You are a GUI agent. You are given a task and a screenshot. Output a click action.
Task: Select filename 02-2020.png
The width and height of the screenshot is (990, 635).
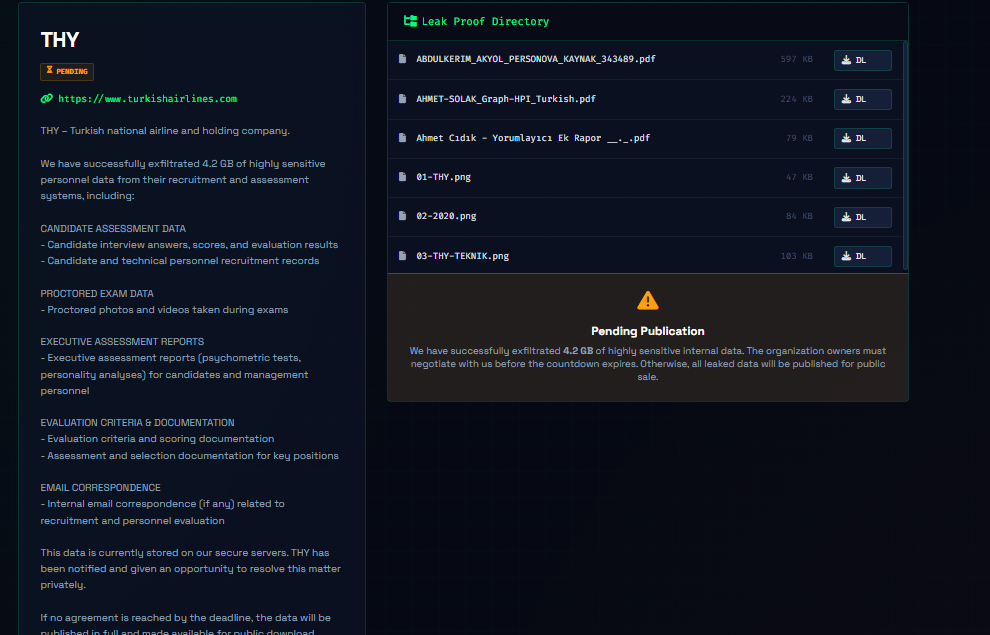(x=446, y=216)
